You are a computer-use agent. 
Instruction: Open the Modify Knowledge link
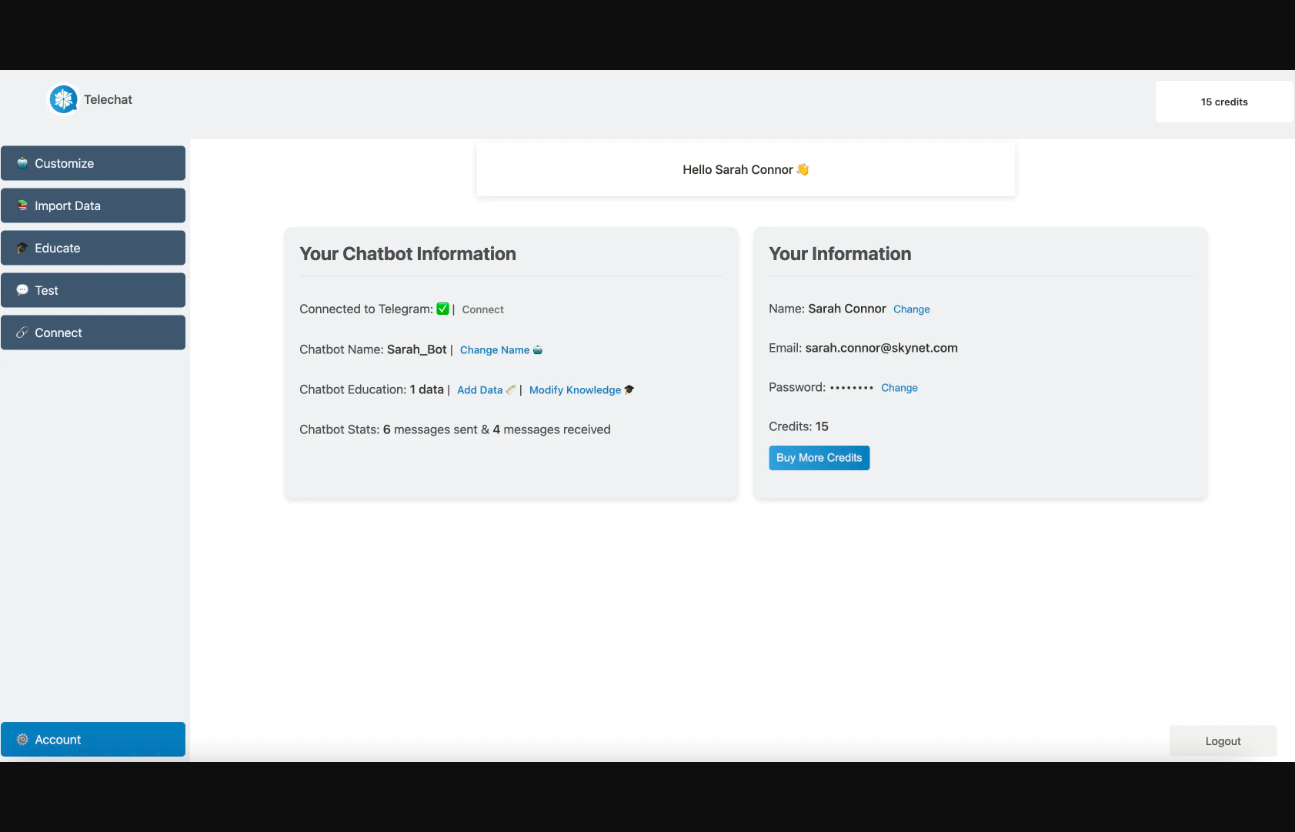[x=574, y=390]
